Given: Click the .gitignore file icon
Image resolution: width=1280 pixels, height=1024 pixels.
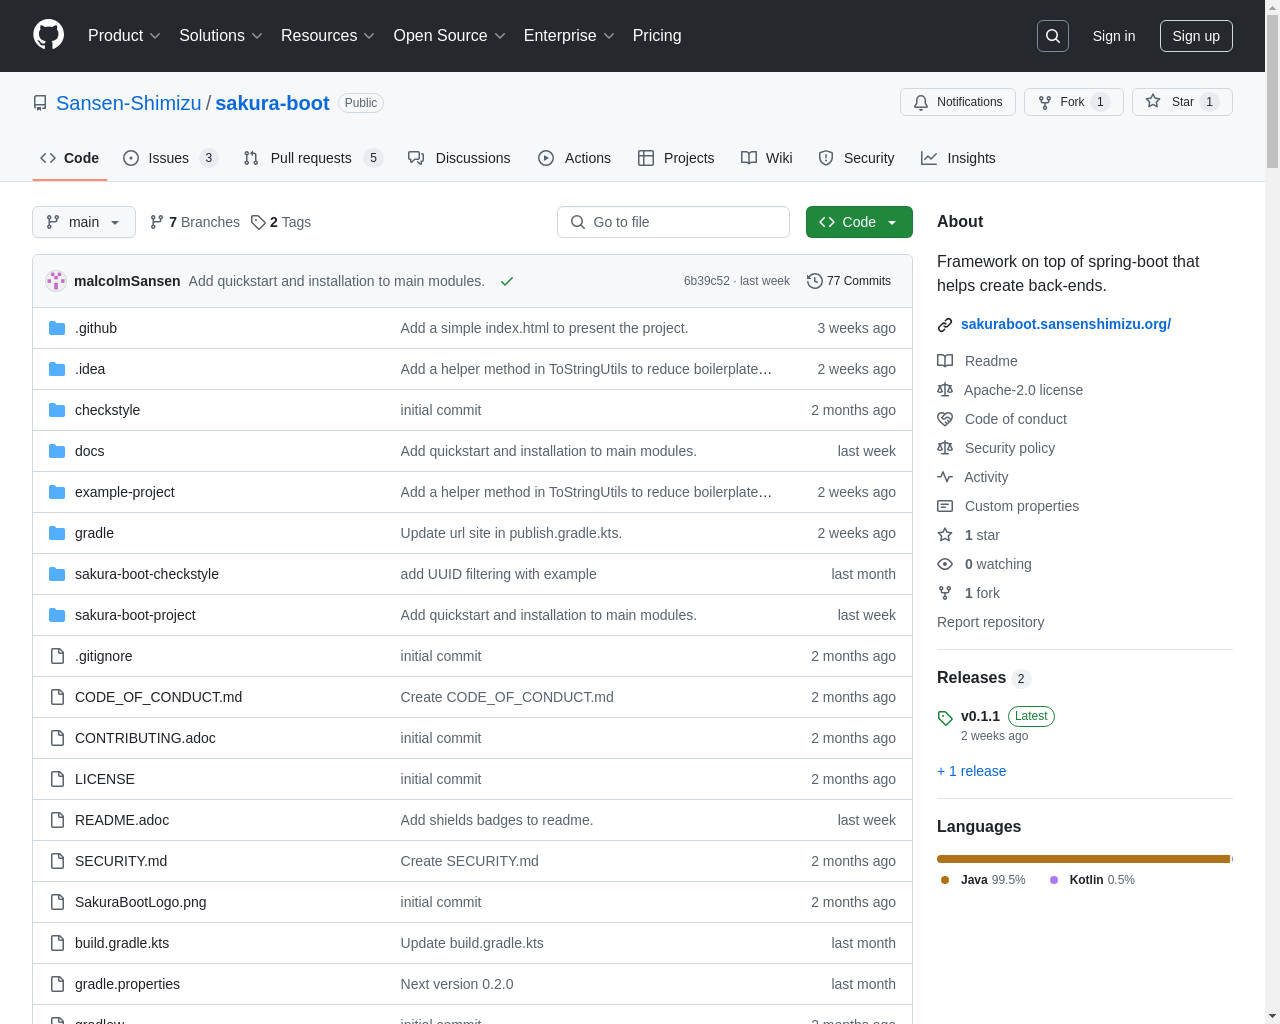Looking at the screenshot, I should (x=57, y=656).
